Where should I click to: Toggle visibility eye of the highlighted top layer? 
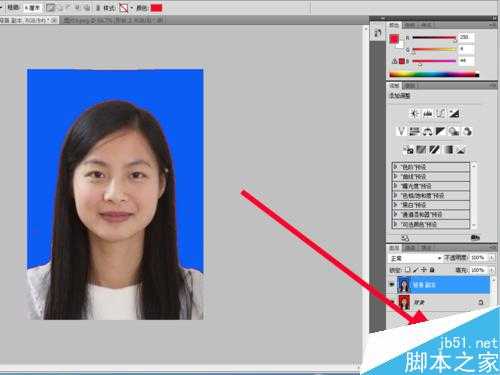click(x=392, y=285)
